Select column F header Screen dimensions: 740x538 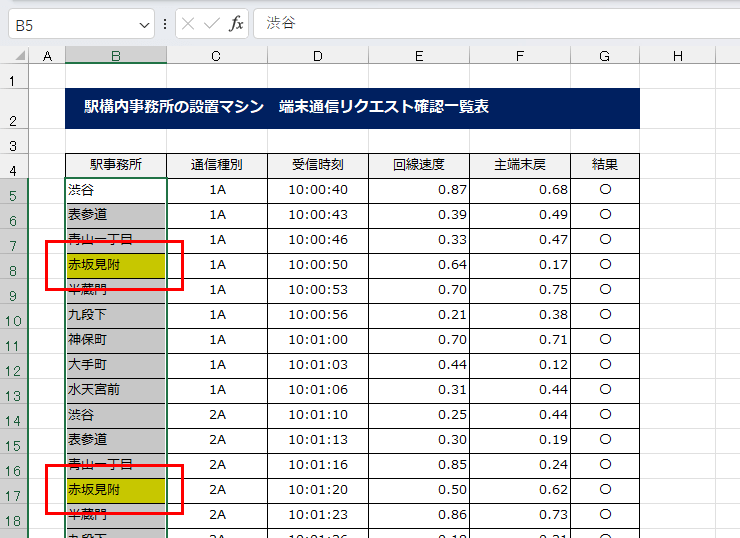click(x=520, y=56)
